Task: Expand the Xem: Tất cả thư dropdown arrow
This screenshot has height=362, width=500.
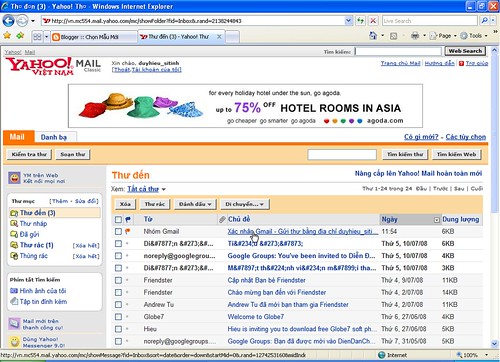Action: point(164,189)
